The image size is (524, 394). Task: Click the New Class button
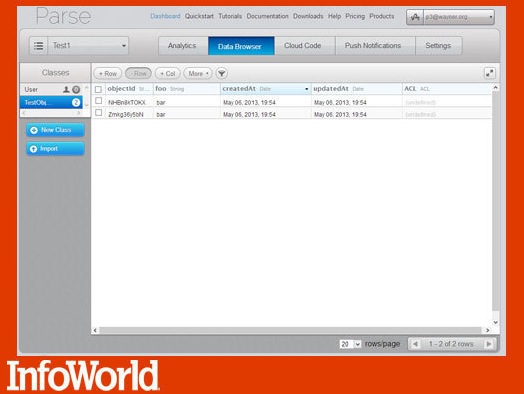tap(55, 130)
